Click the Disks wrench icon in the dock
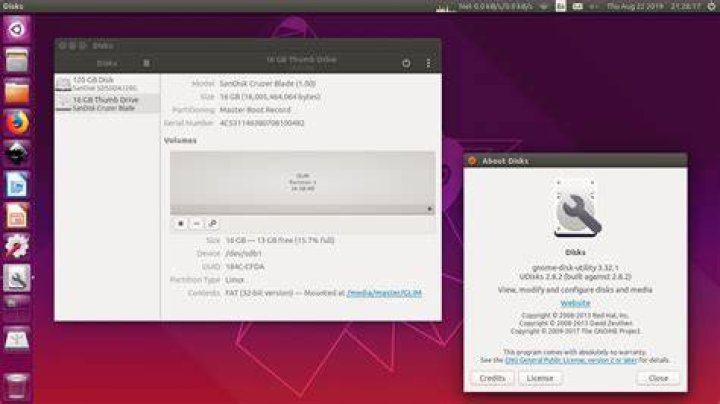This screenshot has height=404, width=720. [x=17, y=278]
